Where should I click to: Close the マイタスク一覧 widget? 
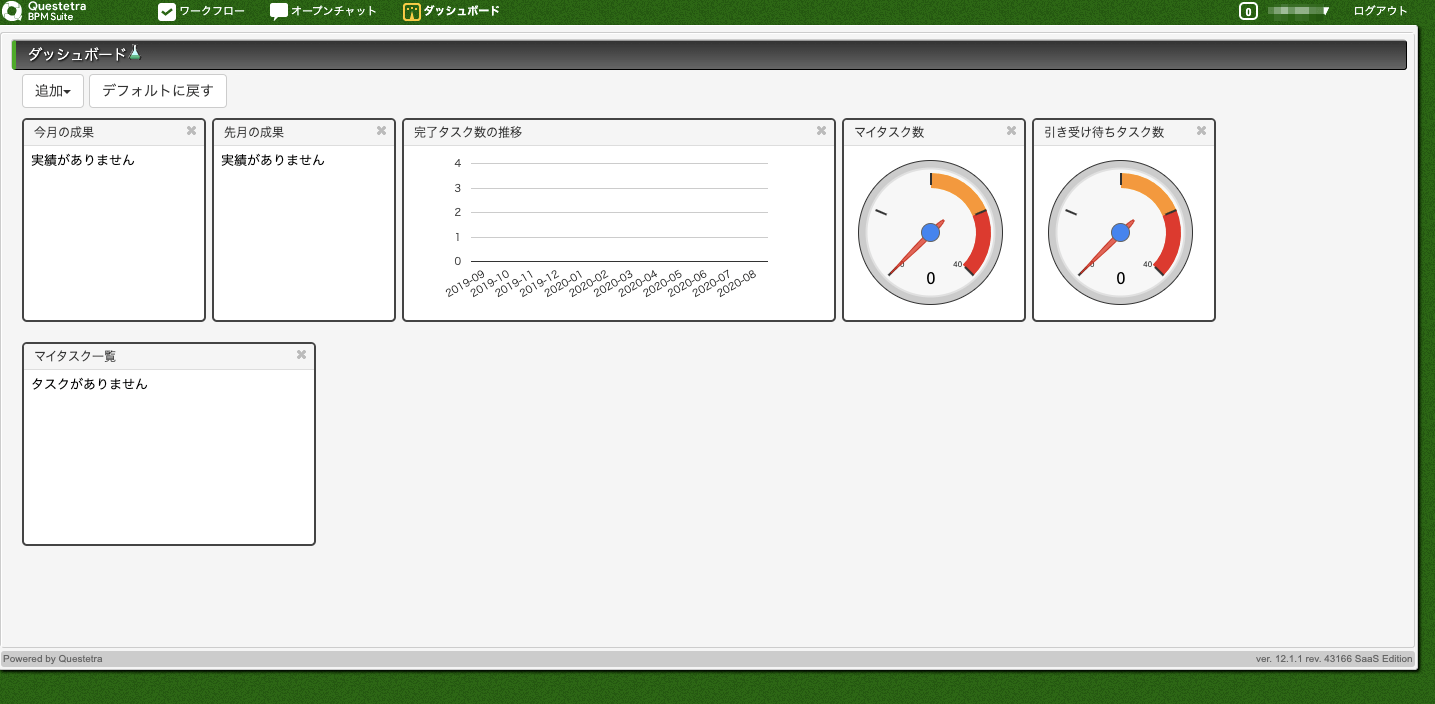click(x=301, y=355)
